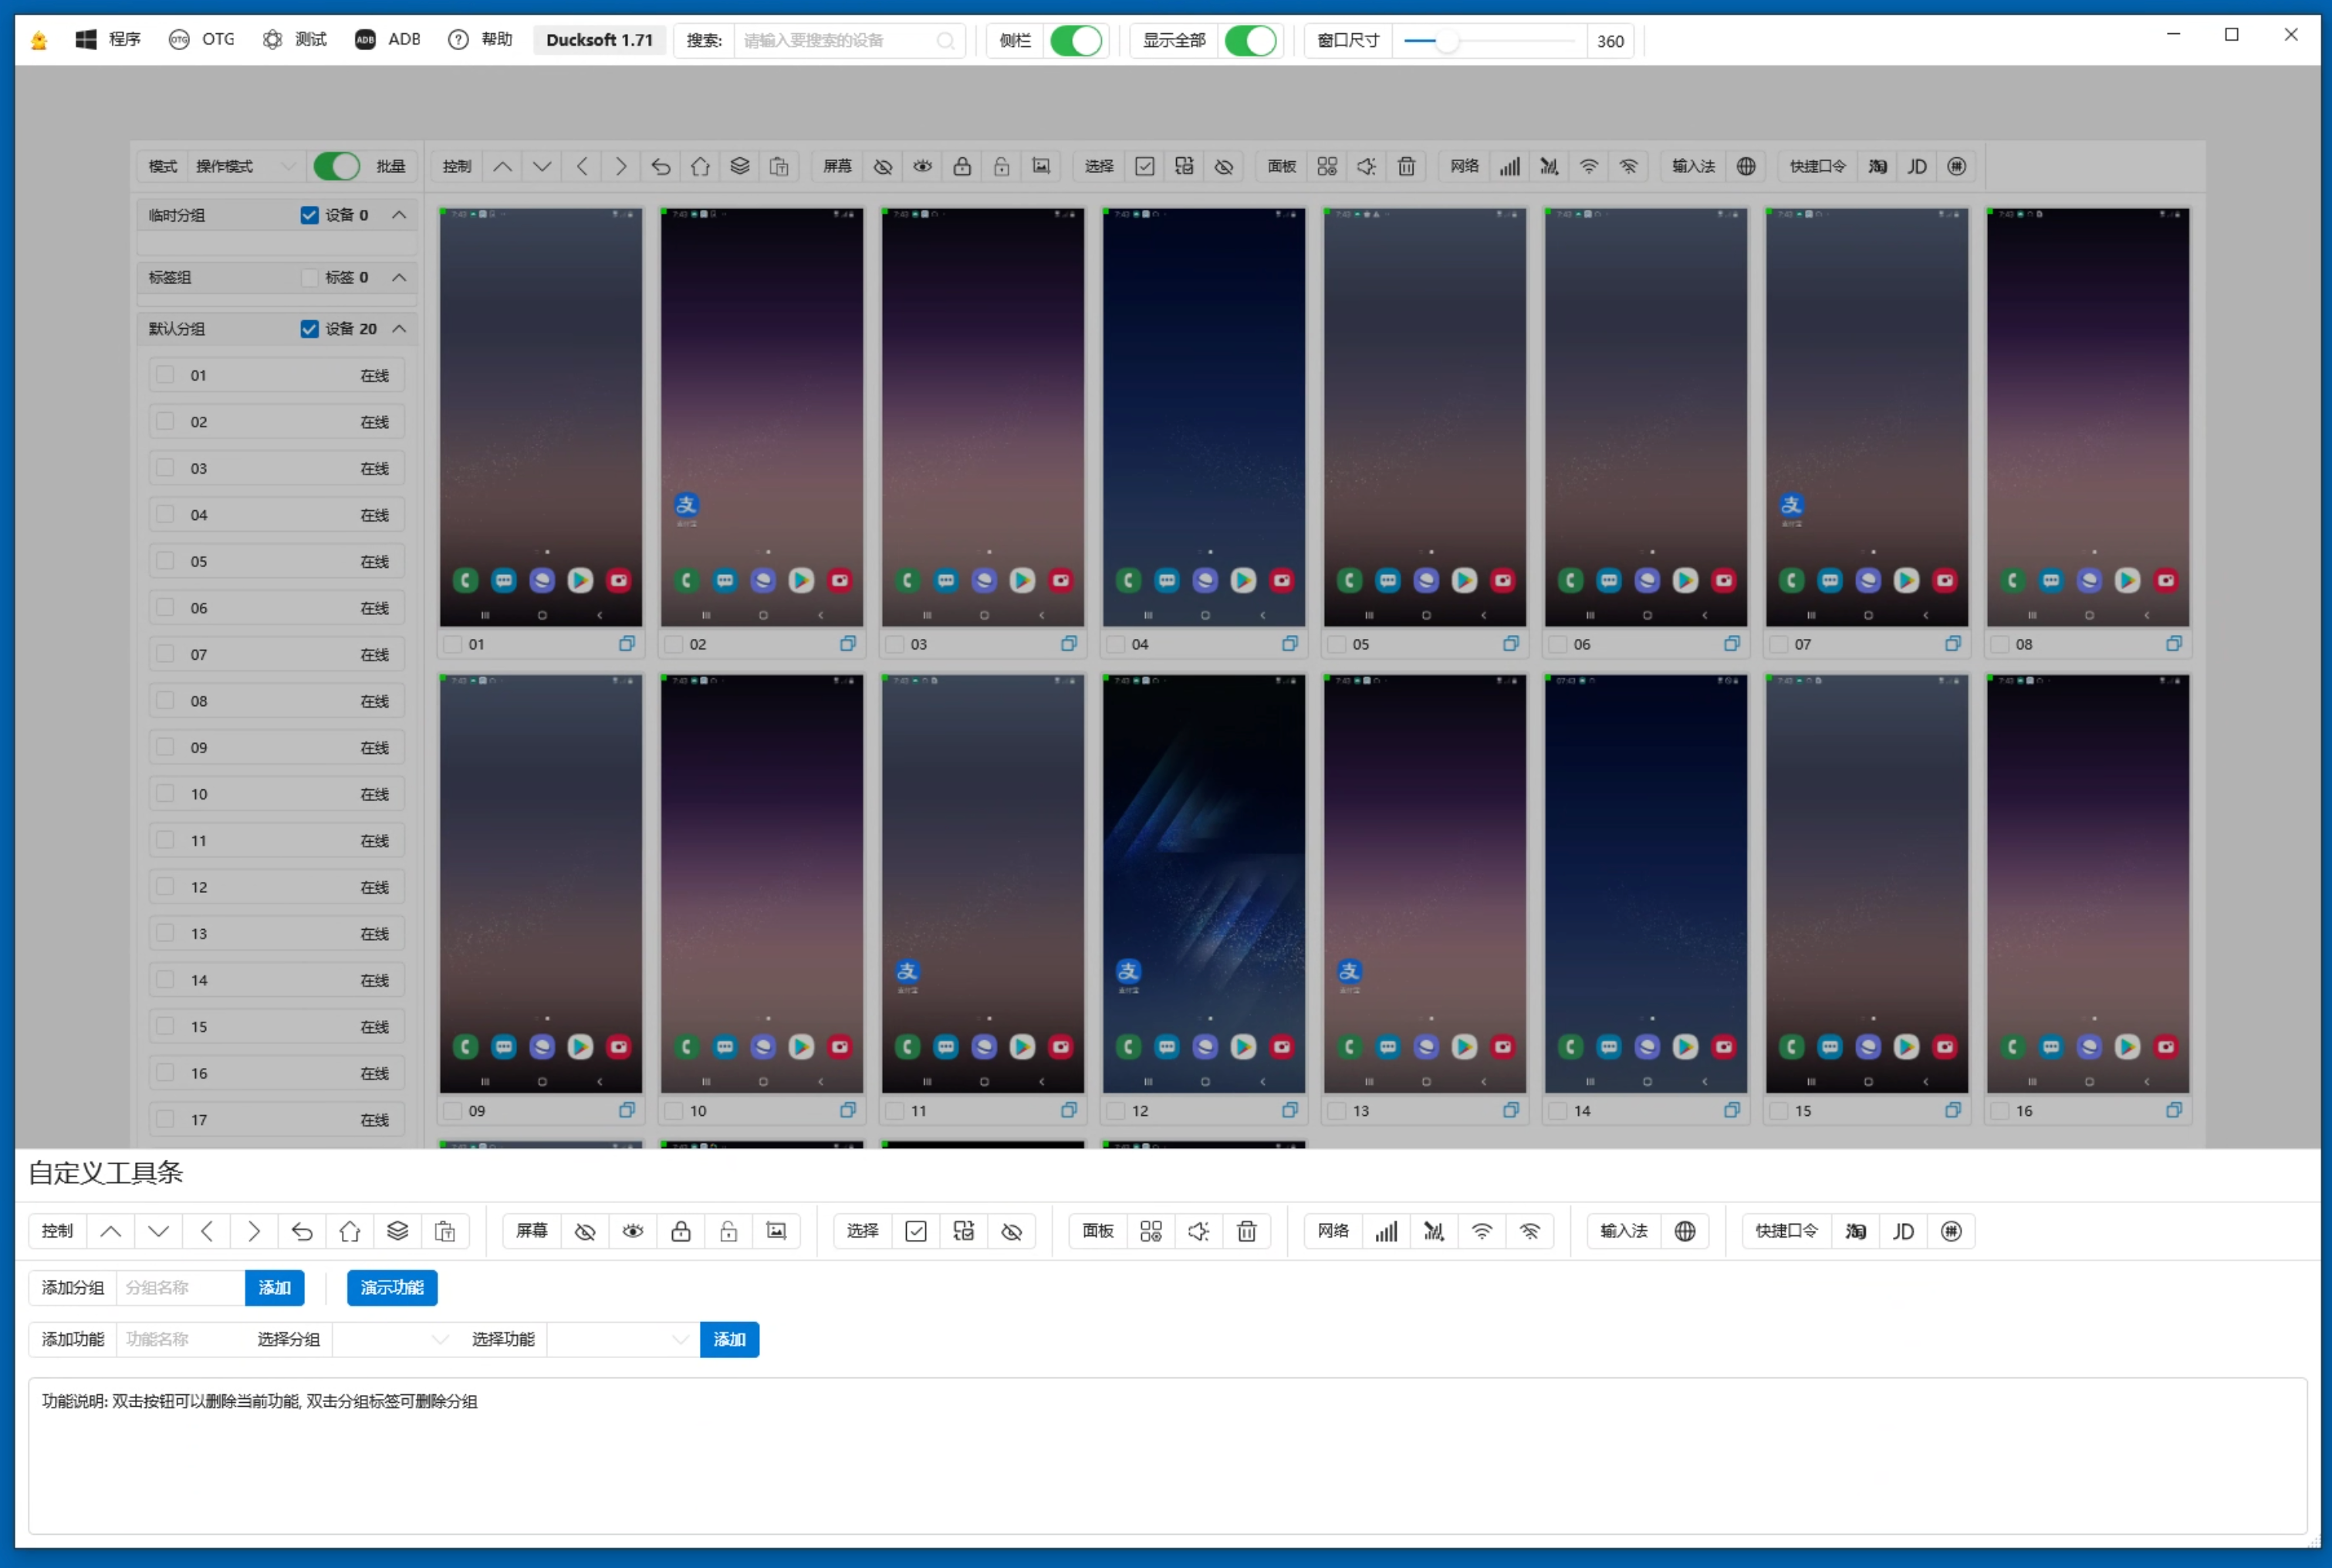
Task: Collapse the 默认分组 device group
Action: (399, 328)
